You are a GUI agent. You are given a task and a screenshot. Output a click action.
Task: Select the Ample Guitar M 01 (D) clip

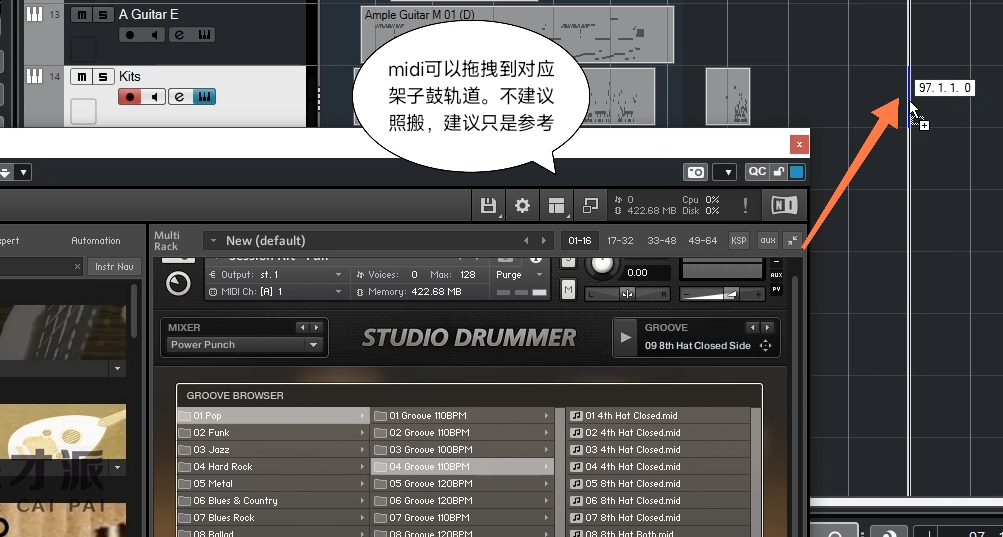click(517, 35)
